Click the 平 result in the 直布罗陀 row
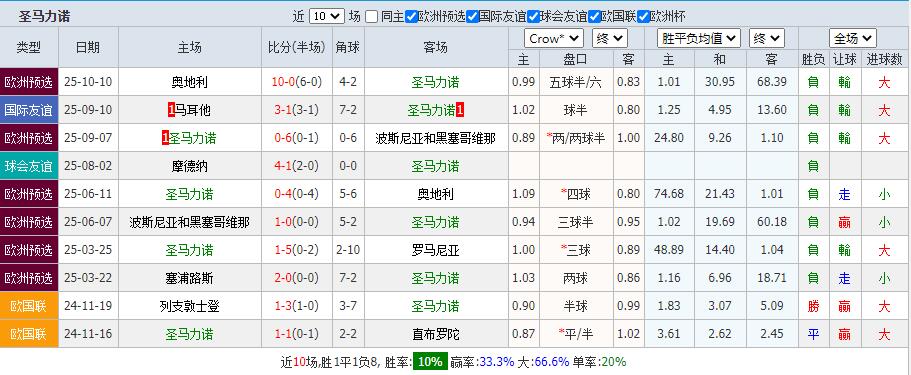This screenshot has width=911, height=375. (x=813, y=334)
